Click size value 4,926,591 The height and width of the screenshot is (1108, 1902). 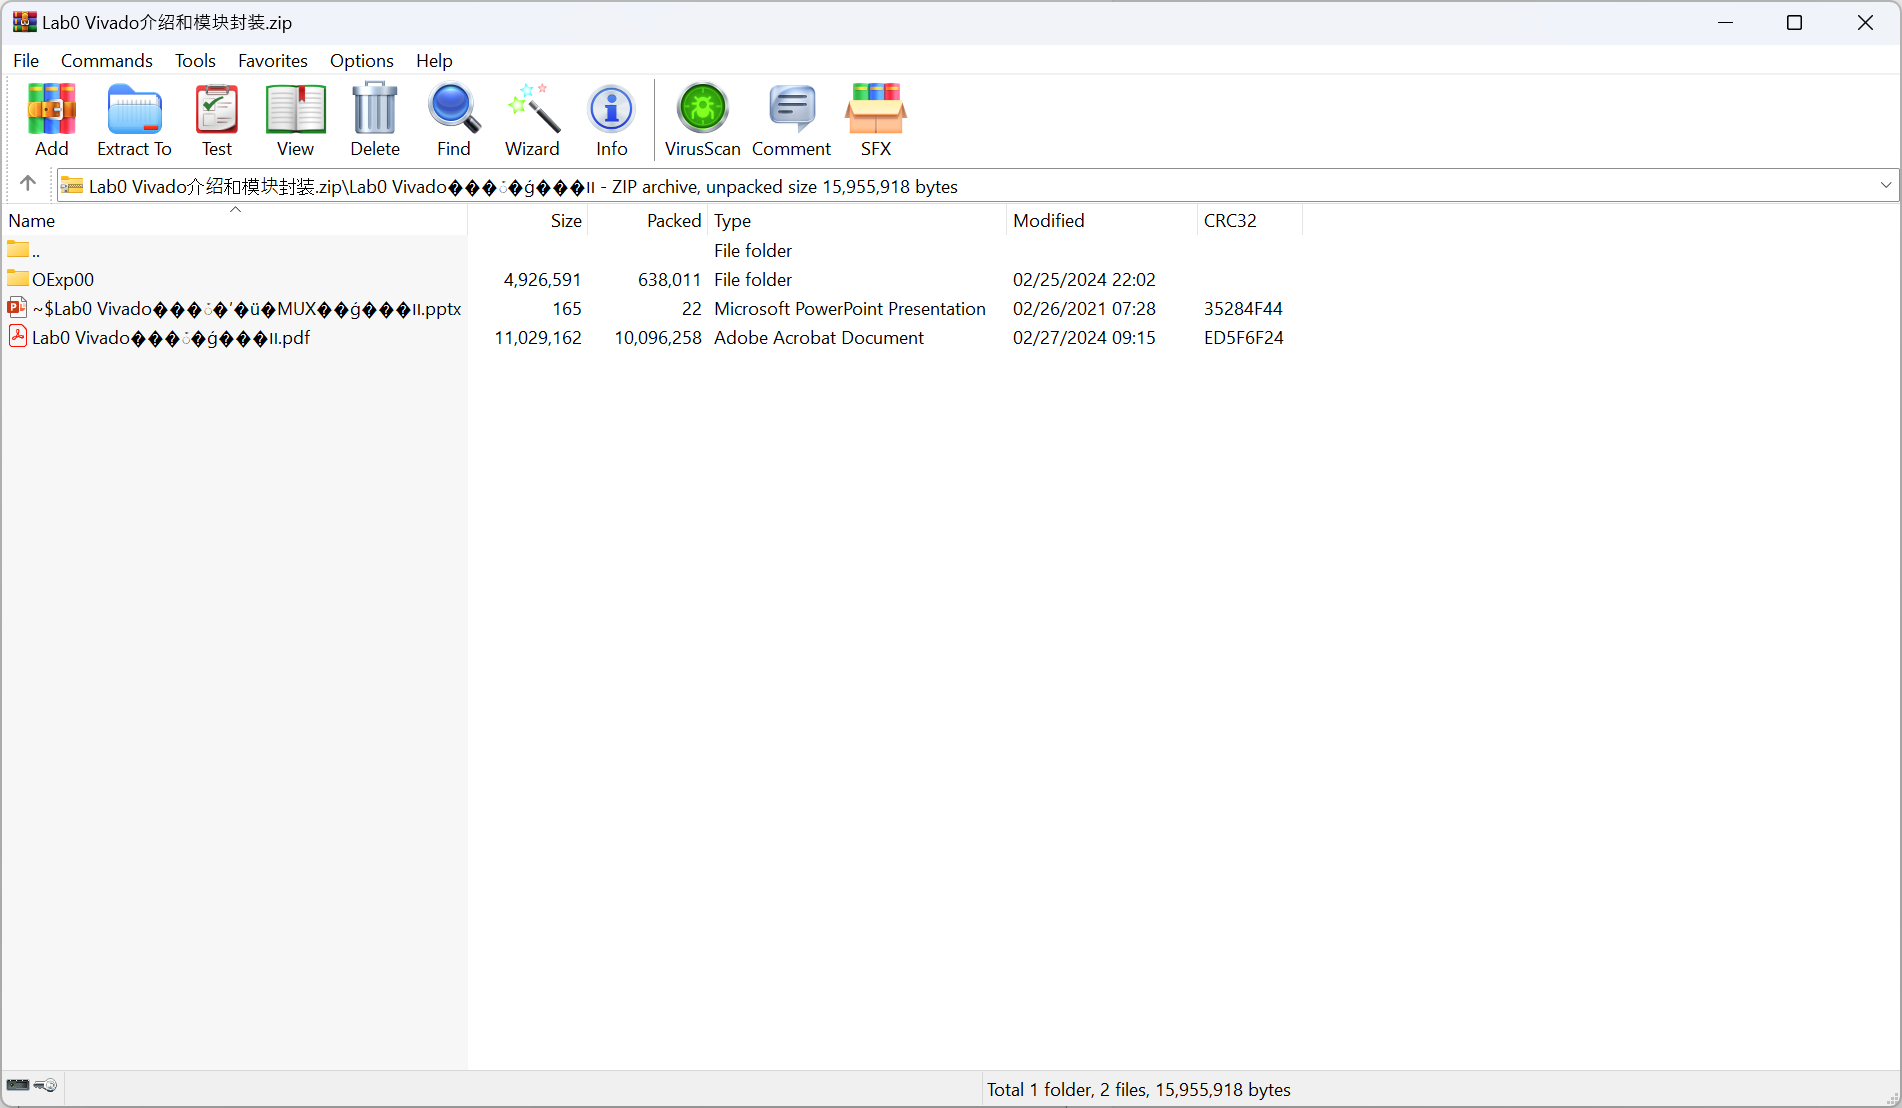click(542, 280)
